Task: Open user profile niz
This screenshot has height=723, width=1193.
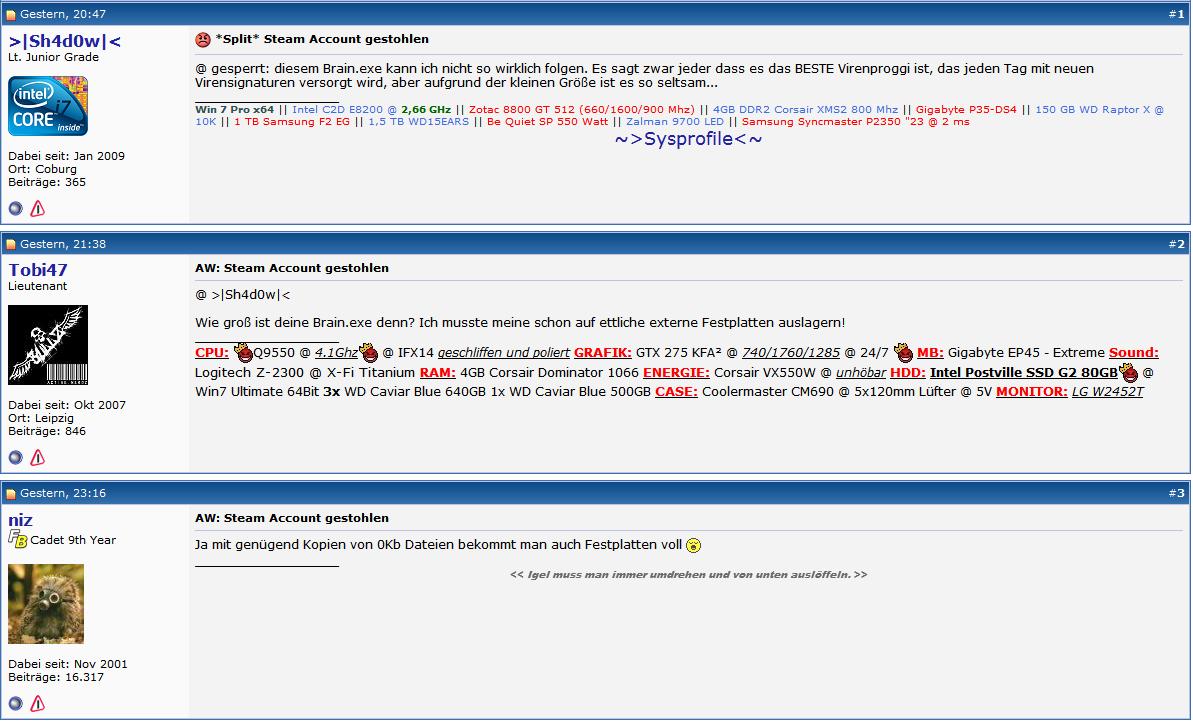Action: 21,520
